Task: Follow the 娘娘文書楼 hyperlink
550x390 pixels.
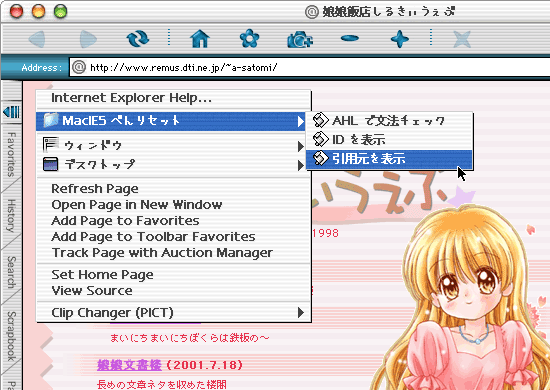Action: coord(129,365)
